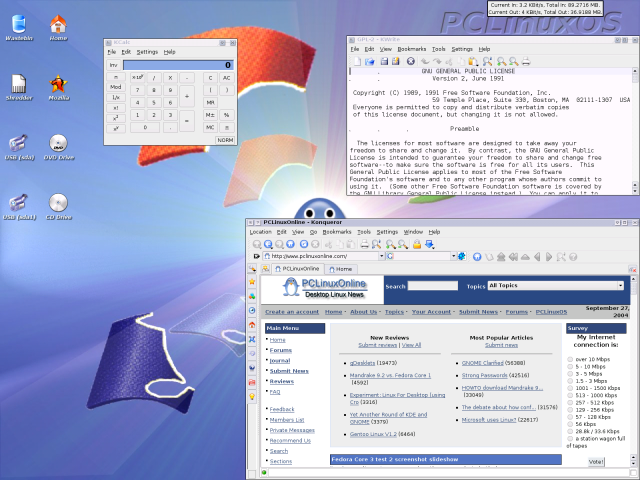Click the Print icon in KWrite toolbar

(526, 61)
